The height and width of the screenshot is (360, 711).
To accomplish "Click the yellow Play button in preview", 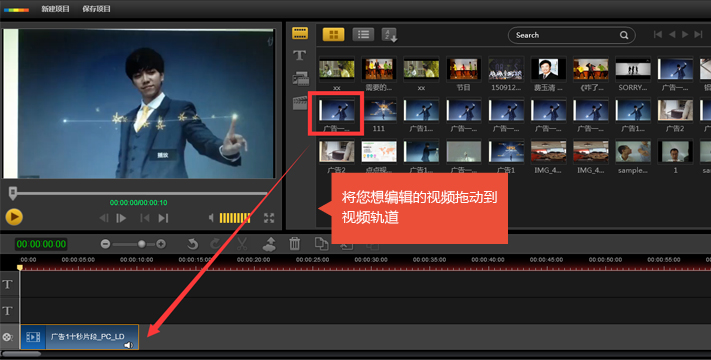I will pyautogui.click(x=14, y=217).
